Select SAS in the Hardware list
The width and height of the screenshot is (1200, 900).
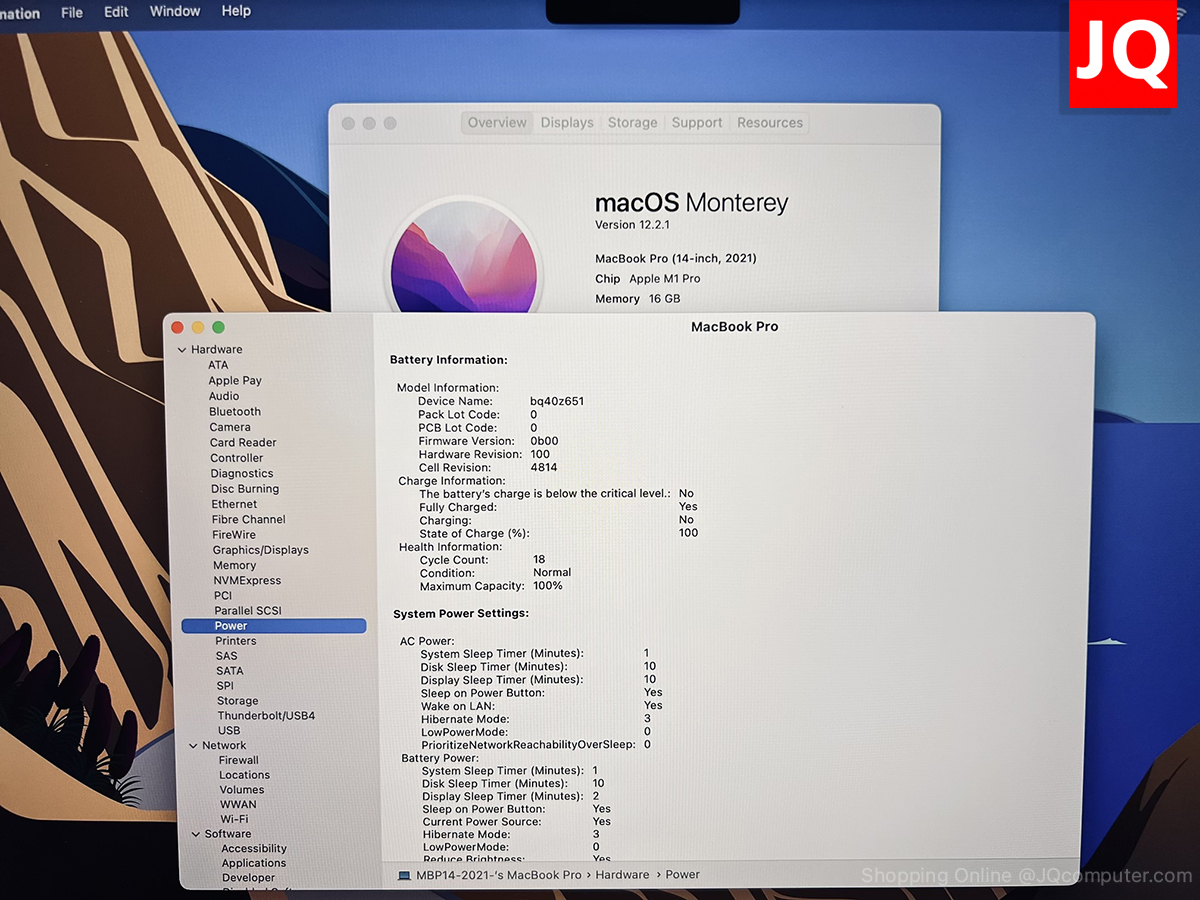[x=227, y=656]
